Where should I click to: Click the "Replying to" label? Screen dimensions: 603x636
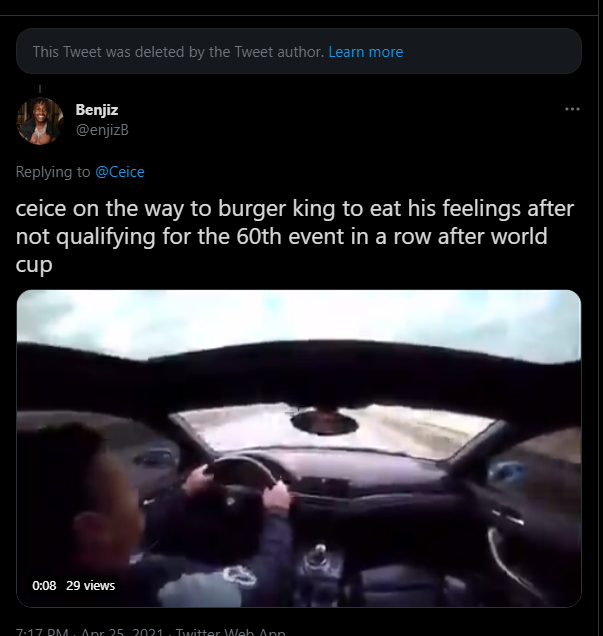click(x=53, y=172)
